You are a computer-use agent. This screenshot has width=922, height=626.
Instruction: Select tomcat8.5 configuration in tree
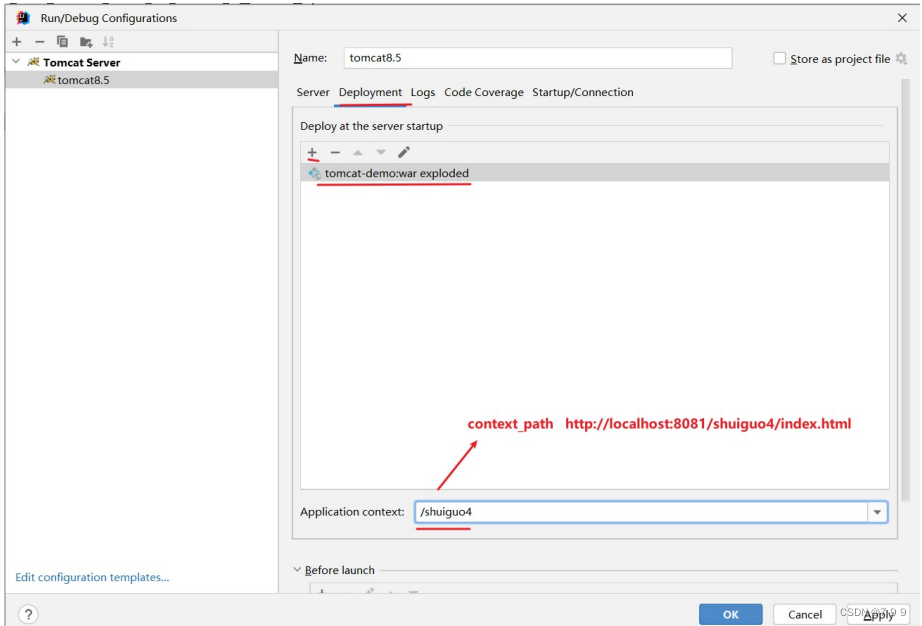(x=142, y=80)
